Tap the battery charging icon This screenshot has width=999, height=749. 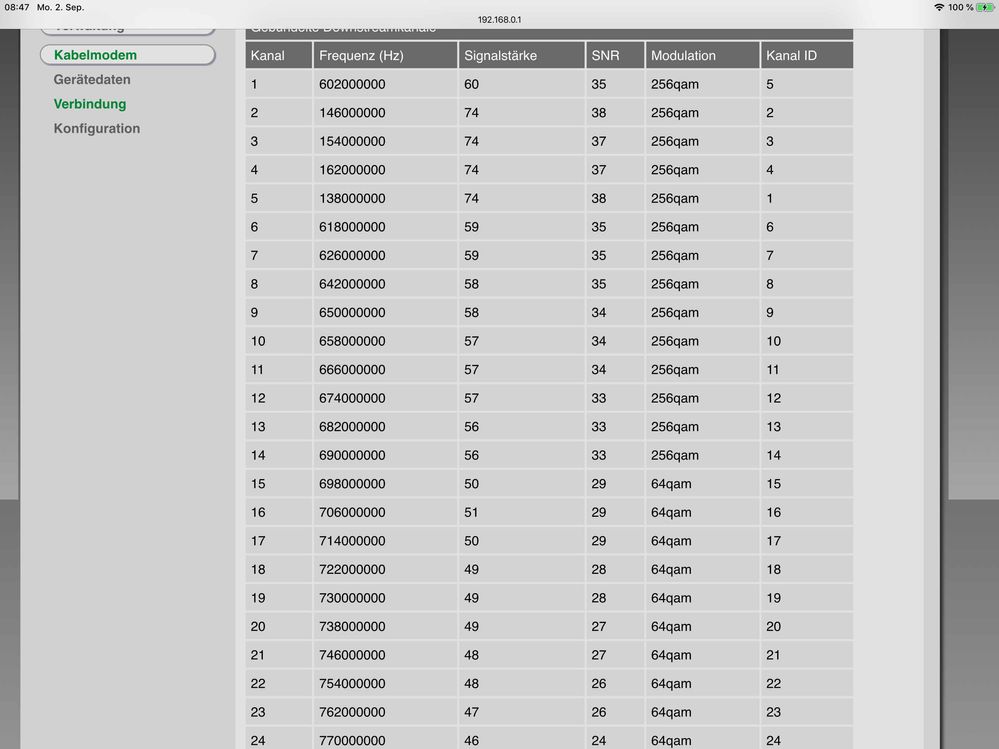click(985, 7)
